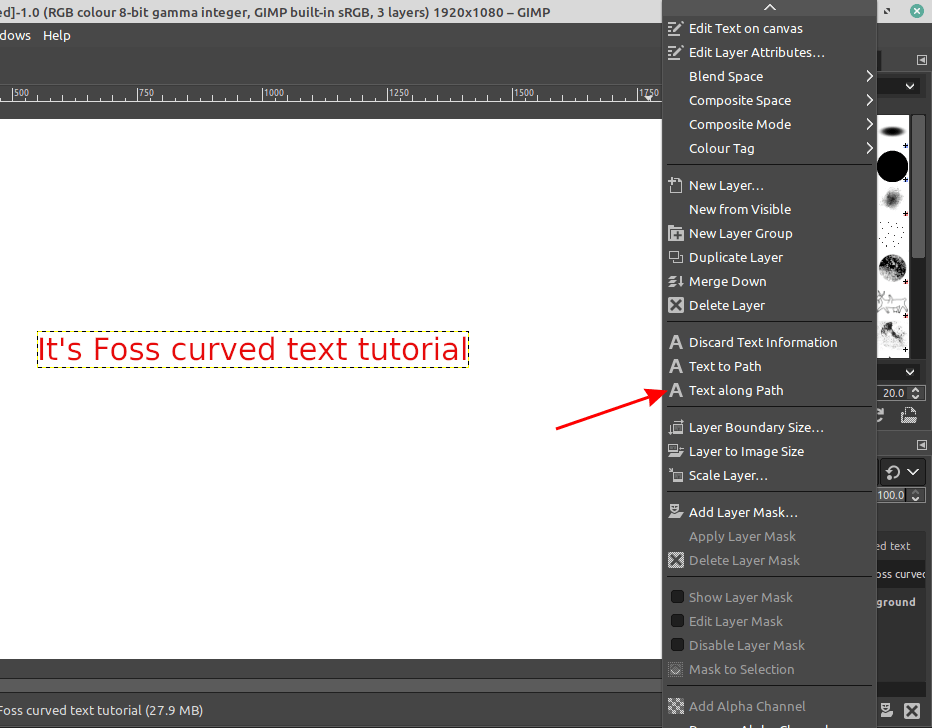Click the Add Layer Mask icon near bottom right
This screenshot has width=932, height=728.
coord(887,710)
